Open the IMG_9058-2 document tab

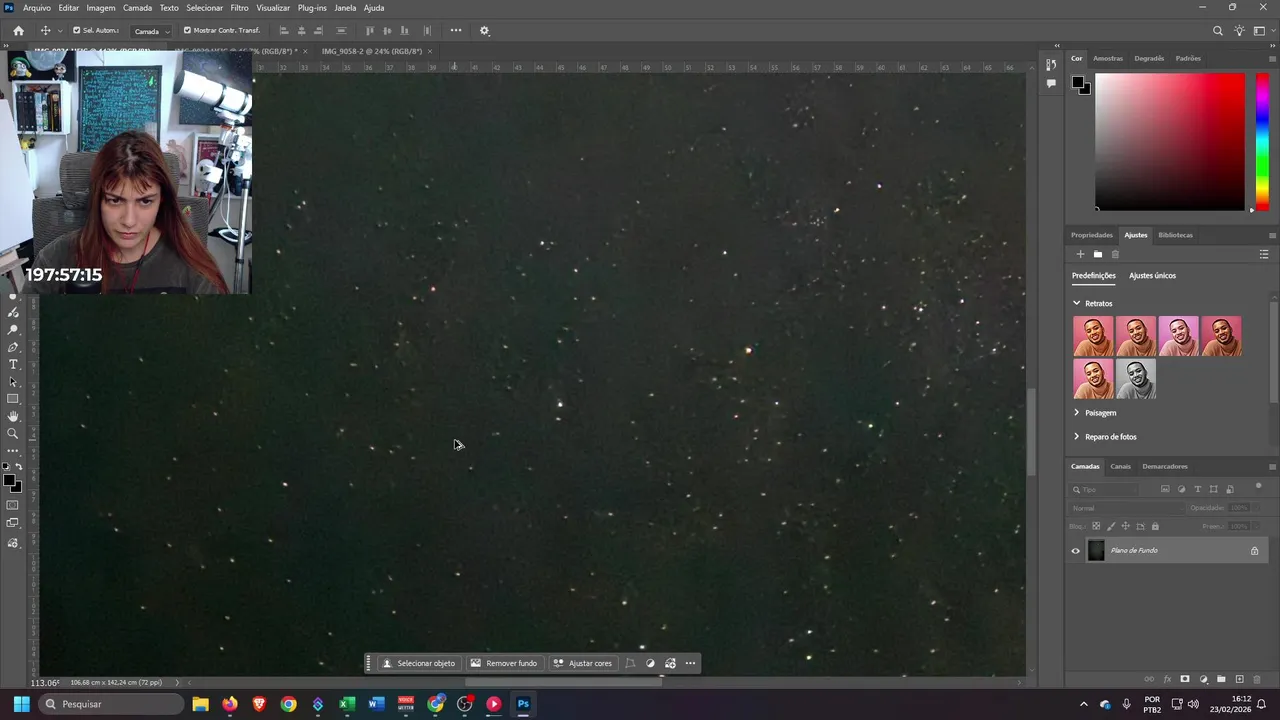coord(371,51)
